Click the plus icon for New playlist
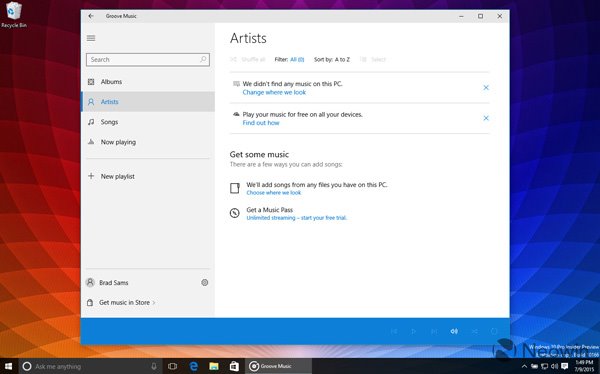This screenshot has height=374, width=600. pyautogui.click(x=91, y=176)
